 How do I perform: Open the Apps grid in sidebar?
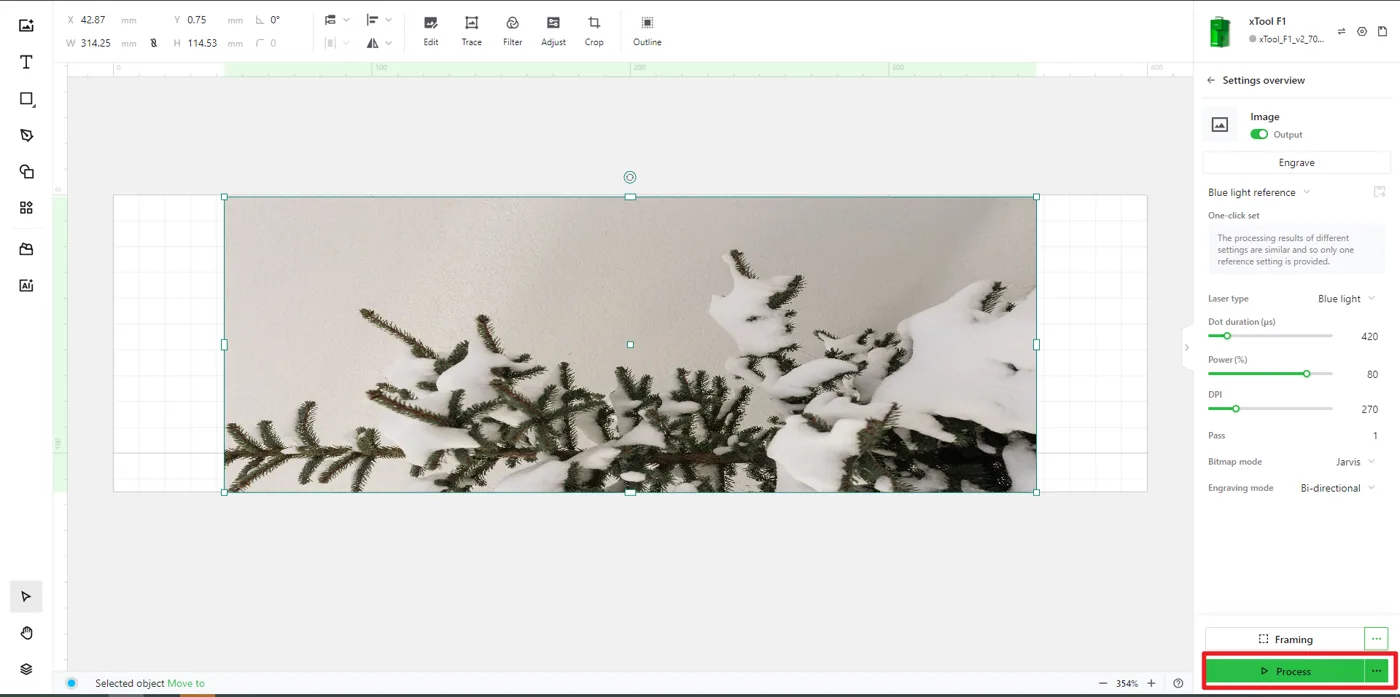click(26, 208)
